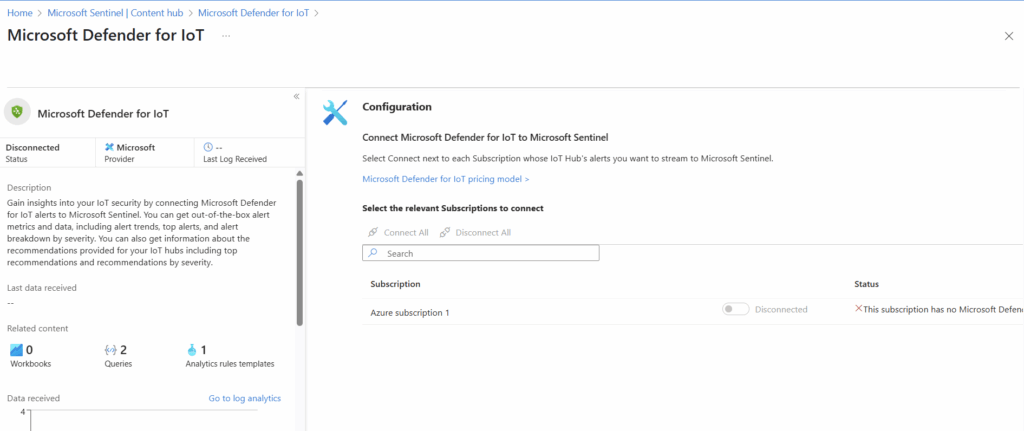Viewport: 1024px width, 431px height.
Task: Click the red X status icon
Action: coord(859,309)
